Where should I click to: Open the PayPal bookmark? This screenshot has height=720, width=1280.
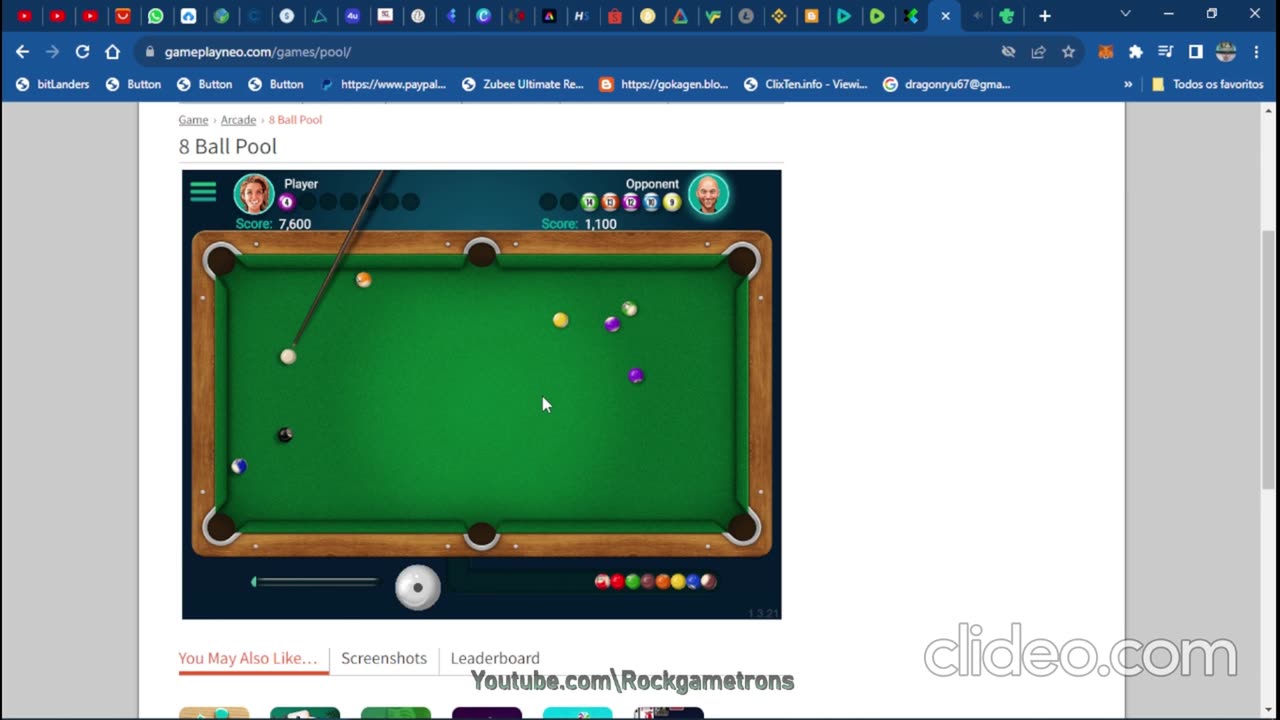pyautogui.click(x=383, y=85)
